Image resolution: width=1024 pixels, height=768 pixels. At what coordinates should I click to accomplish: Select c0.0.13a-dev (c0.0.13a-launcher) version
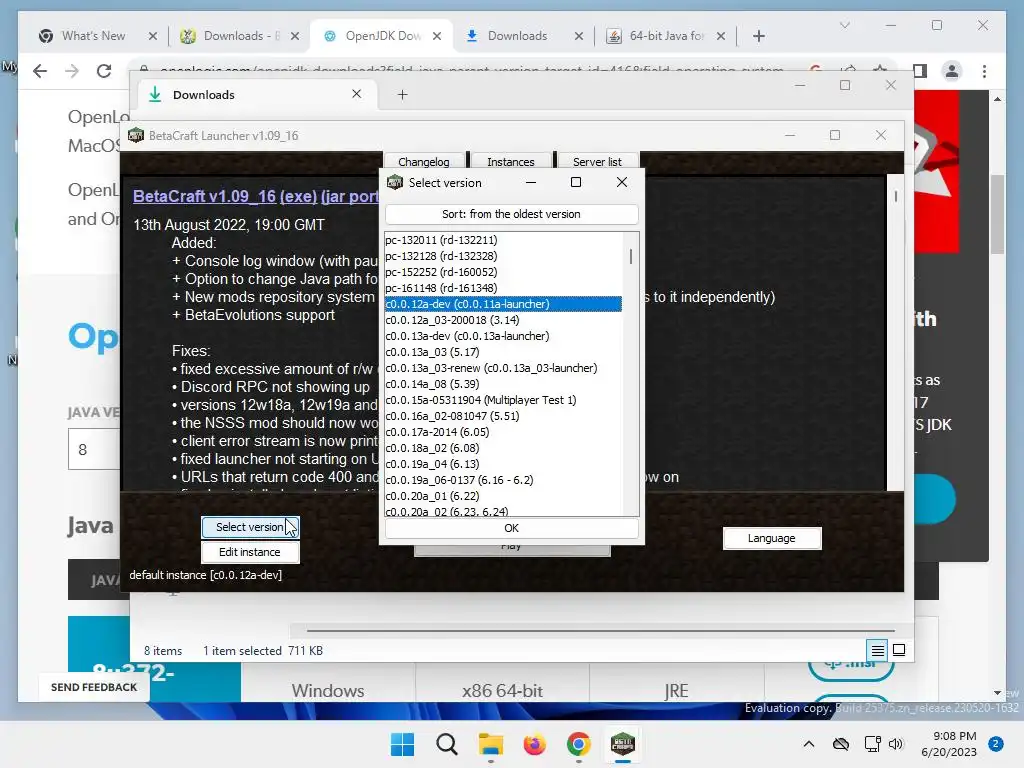503,336
